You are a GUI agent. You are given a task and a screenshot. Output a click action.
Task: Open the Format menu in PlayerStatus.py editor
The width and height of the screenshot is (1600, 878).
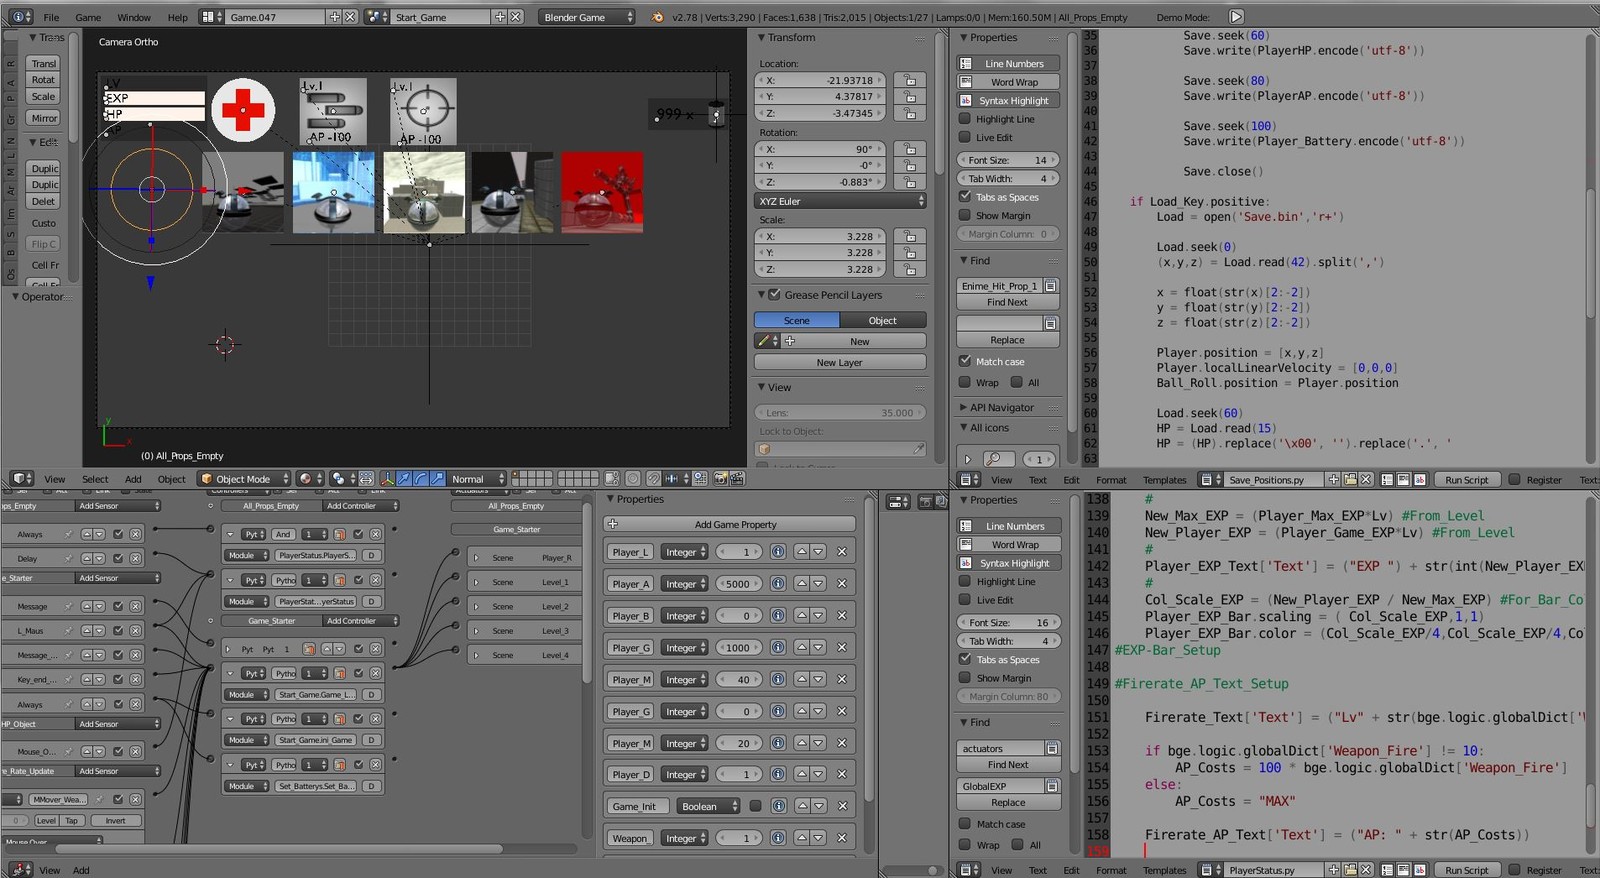pyautogui.click(x=1111, y=870)
